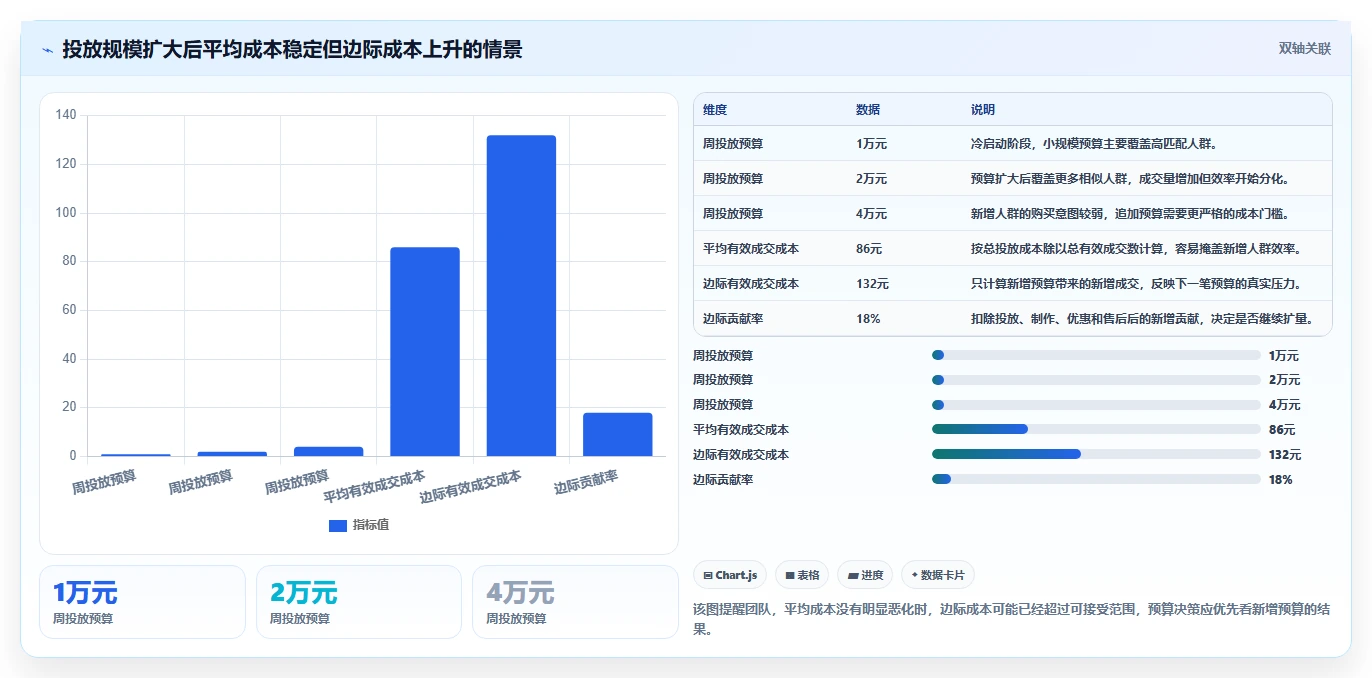Click the 进度 chip's progress icon
The image size is (1372, 678).
tap(853, 575)
